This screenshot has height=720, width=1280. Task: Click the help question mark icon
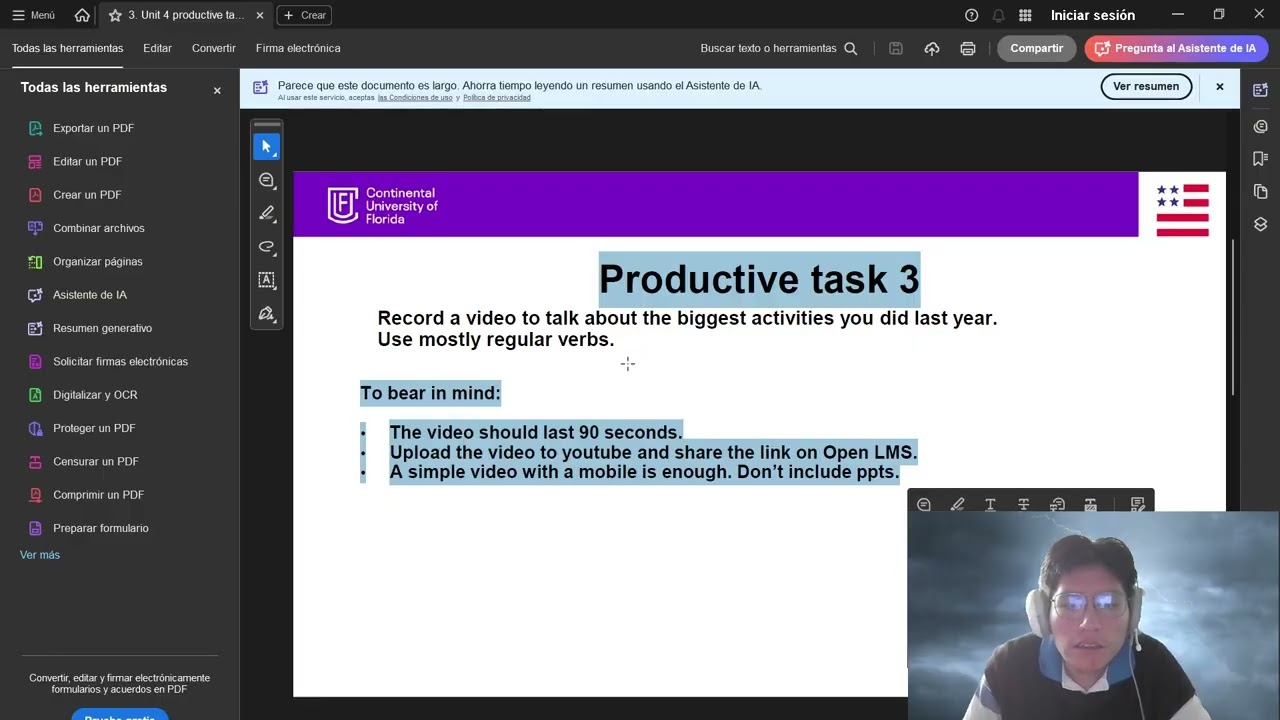click(x=971, y=15)
